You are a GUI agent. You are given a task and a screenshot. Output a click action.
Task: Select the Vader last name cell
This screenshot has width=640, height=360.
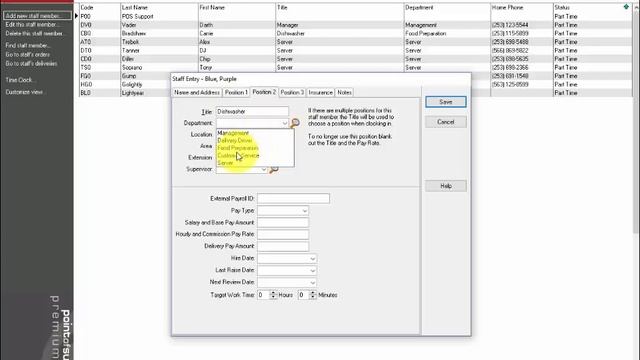pyautogui.click(x=159, y=25)
